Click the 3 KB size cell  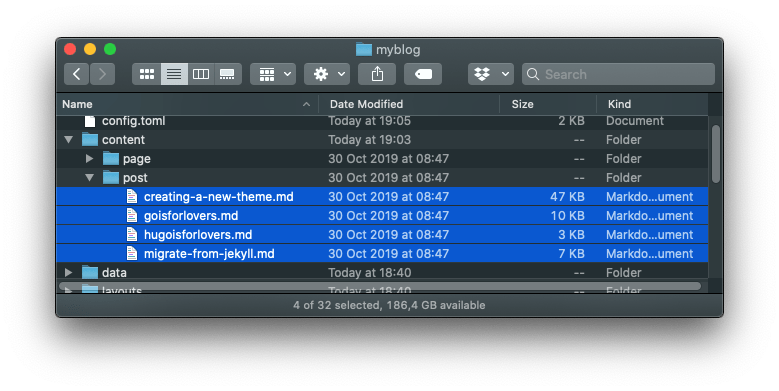coord(571,234)
